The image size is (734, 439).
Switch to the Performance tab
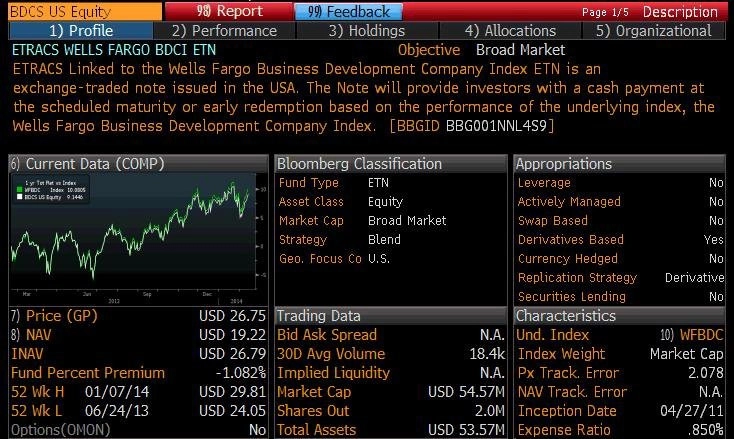[224, 31]
